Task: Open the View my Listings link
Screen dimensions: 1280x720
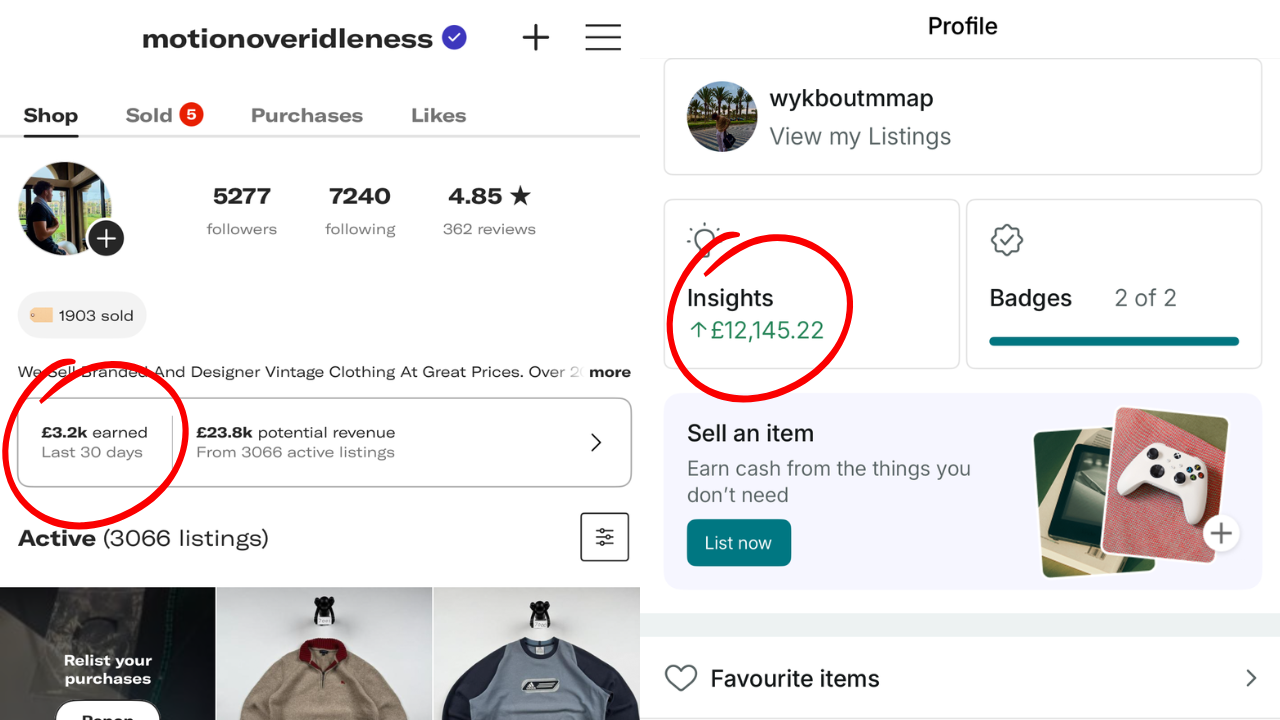Action: pyautogui.click(x=860, y=136)
